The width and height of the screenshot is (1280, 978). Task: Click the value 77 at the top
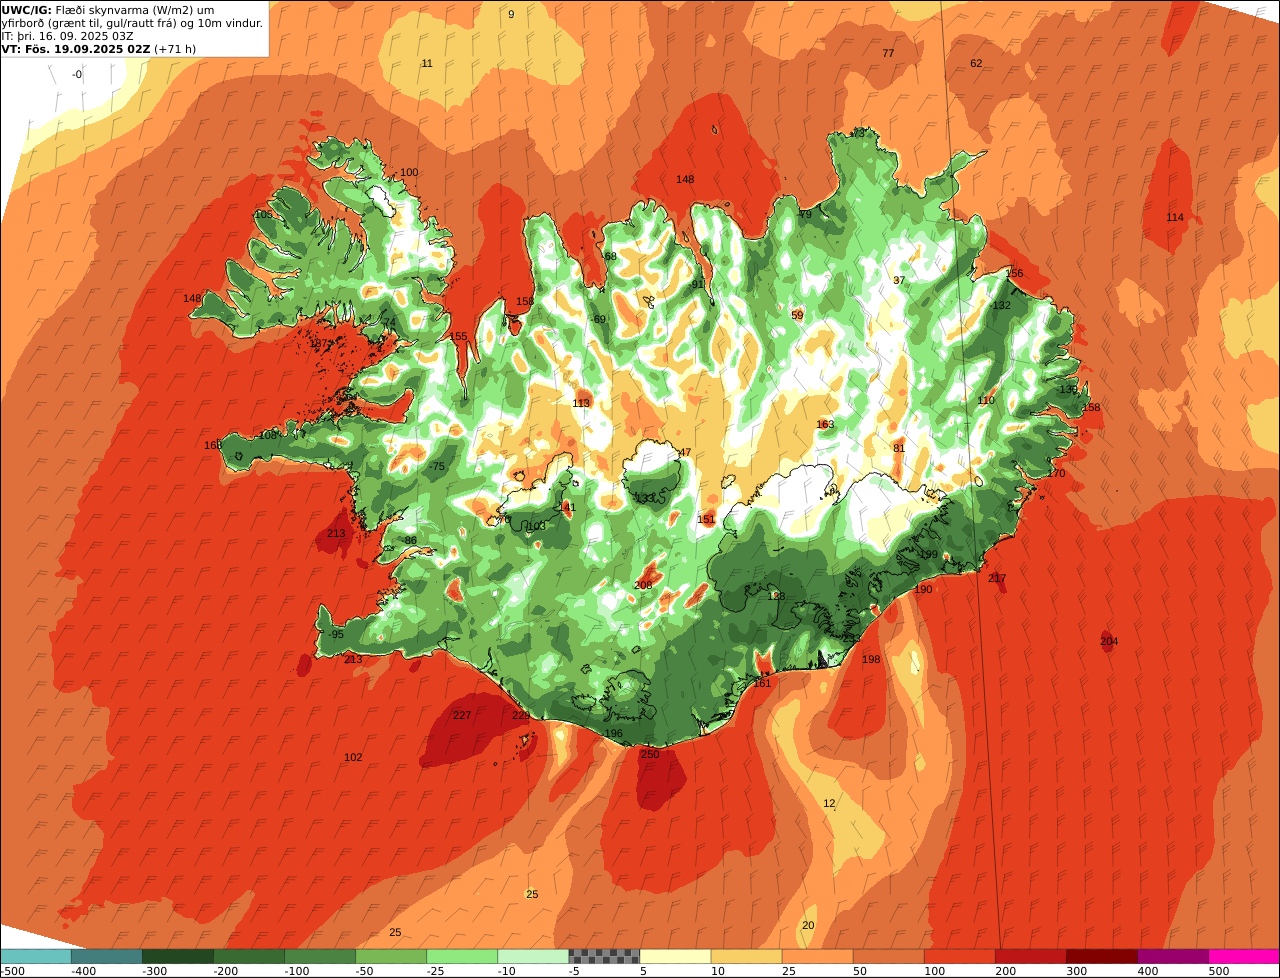coord(888,54)
